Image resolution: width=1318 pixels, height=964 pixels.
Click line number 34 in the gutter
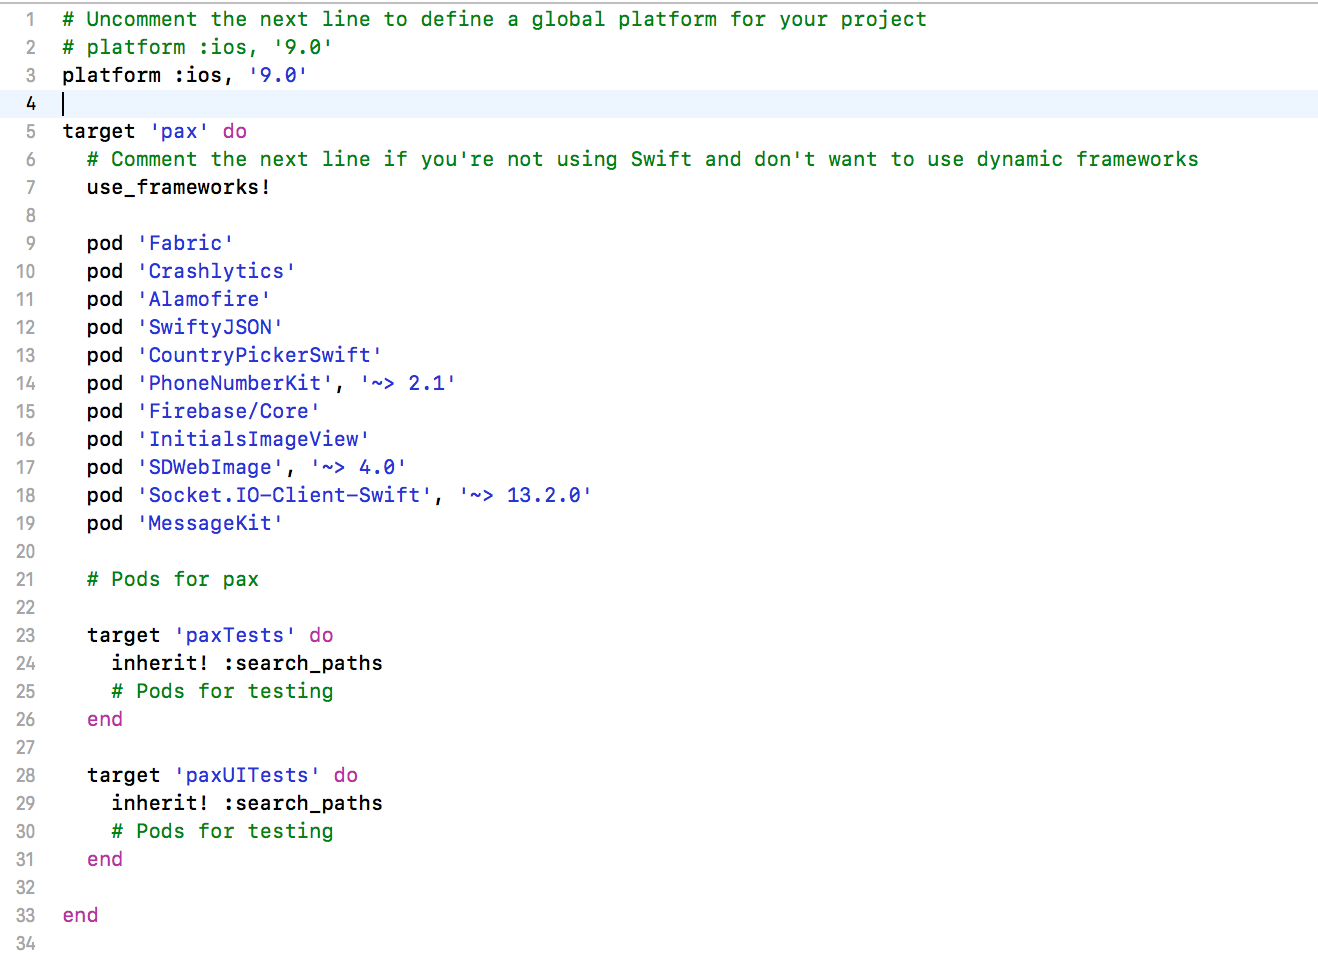click(x=26, y=943)
